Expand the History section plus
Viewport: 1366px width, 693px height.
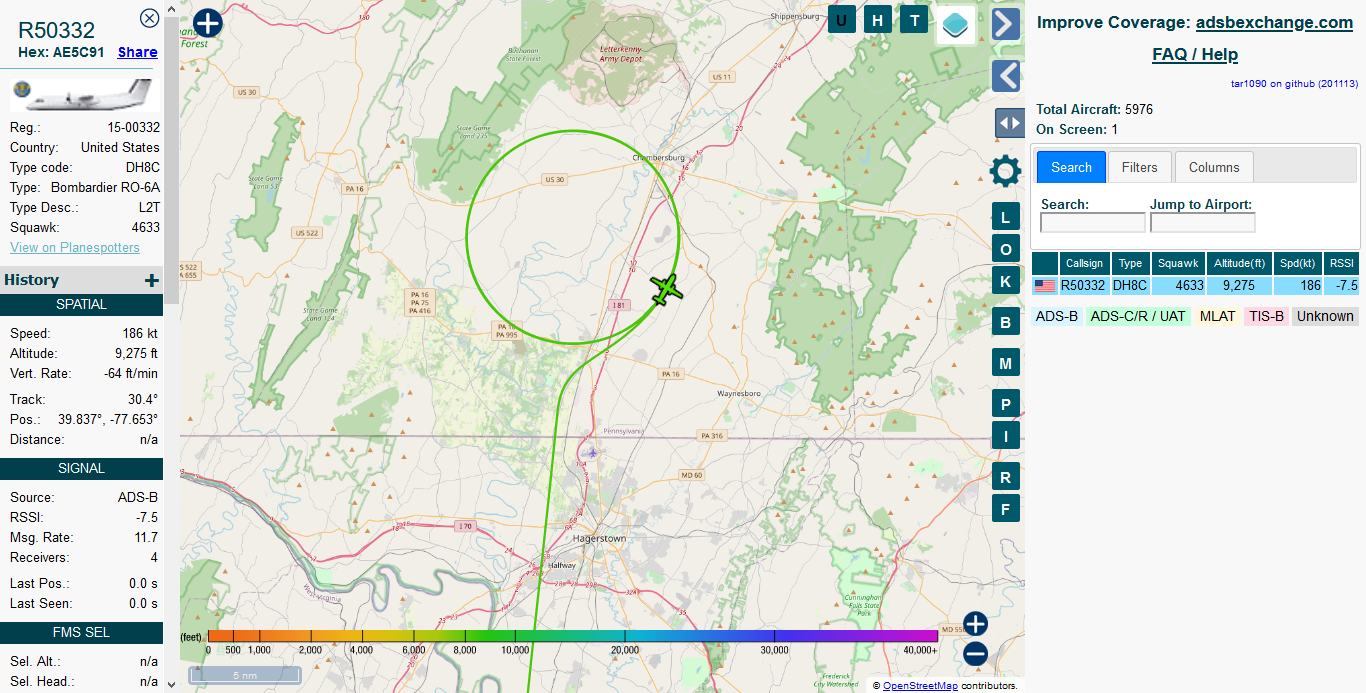tap(152, 281)
